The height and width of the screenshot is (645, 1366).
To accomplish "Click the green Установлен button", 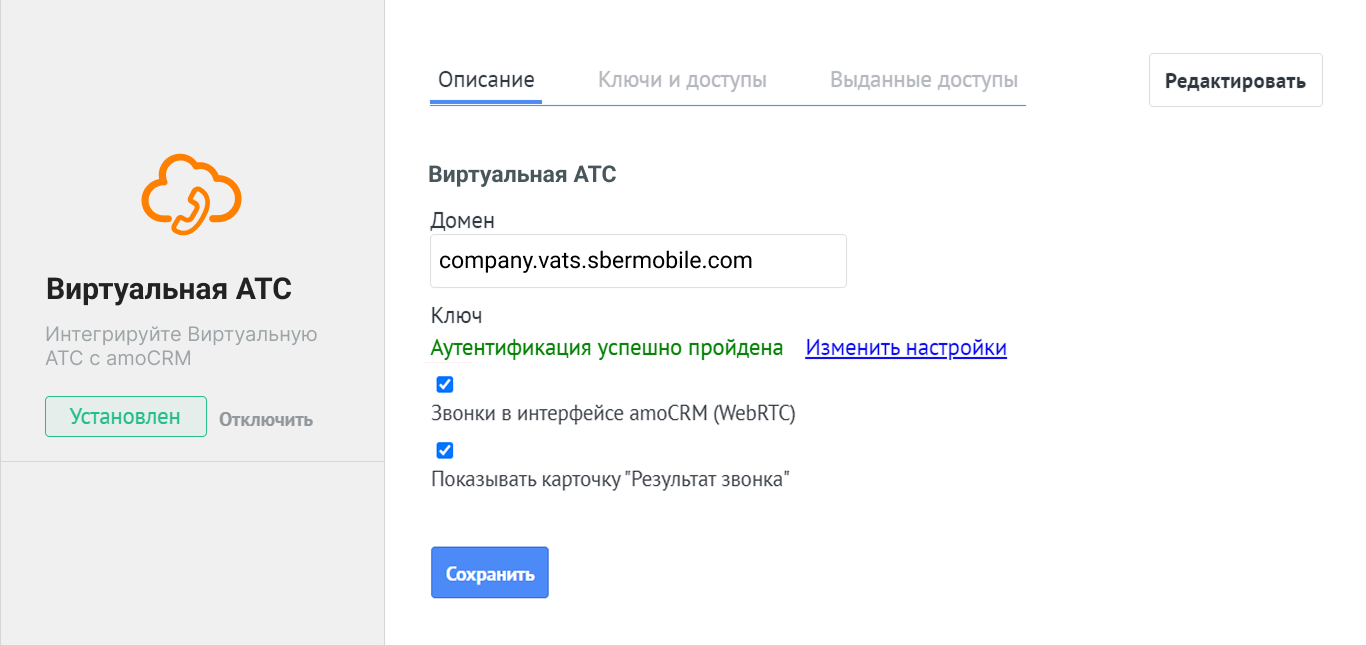I will tap(126, 417).
